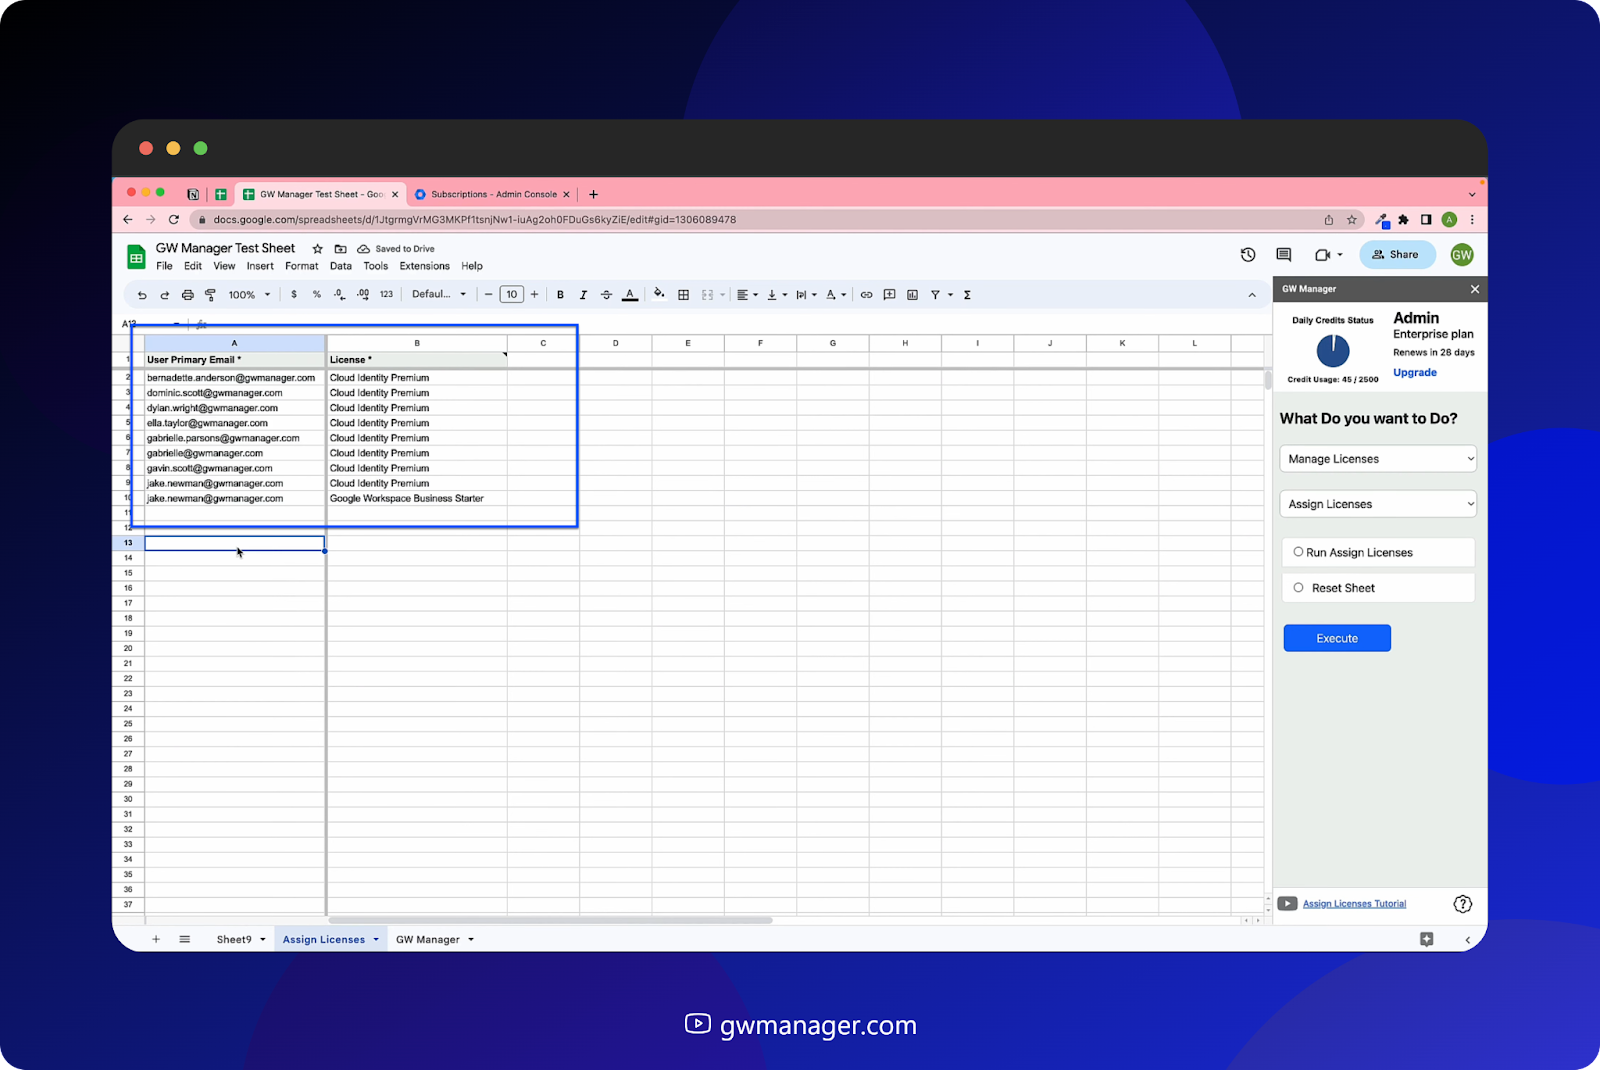Screen dimensions: 1600x1070
Task: Collapse toolbar with chevron arrow
Action: point(1252,295)
